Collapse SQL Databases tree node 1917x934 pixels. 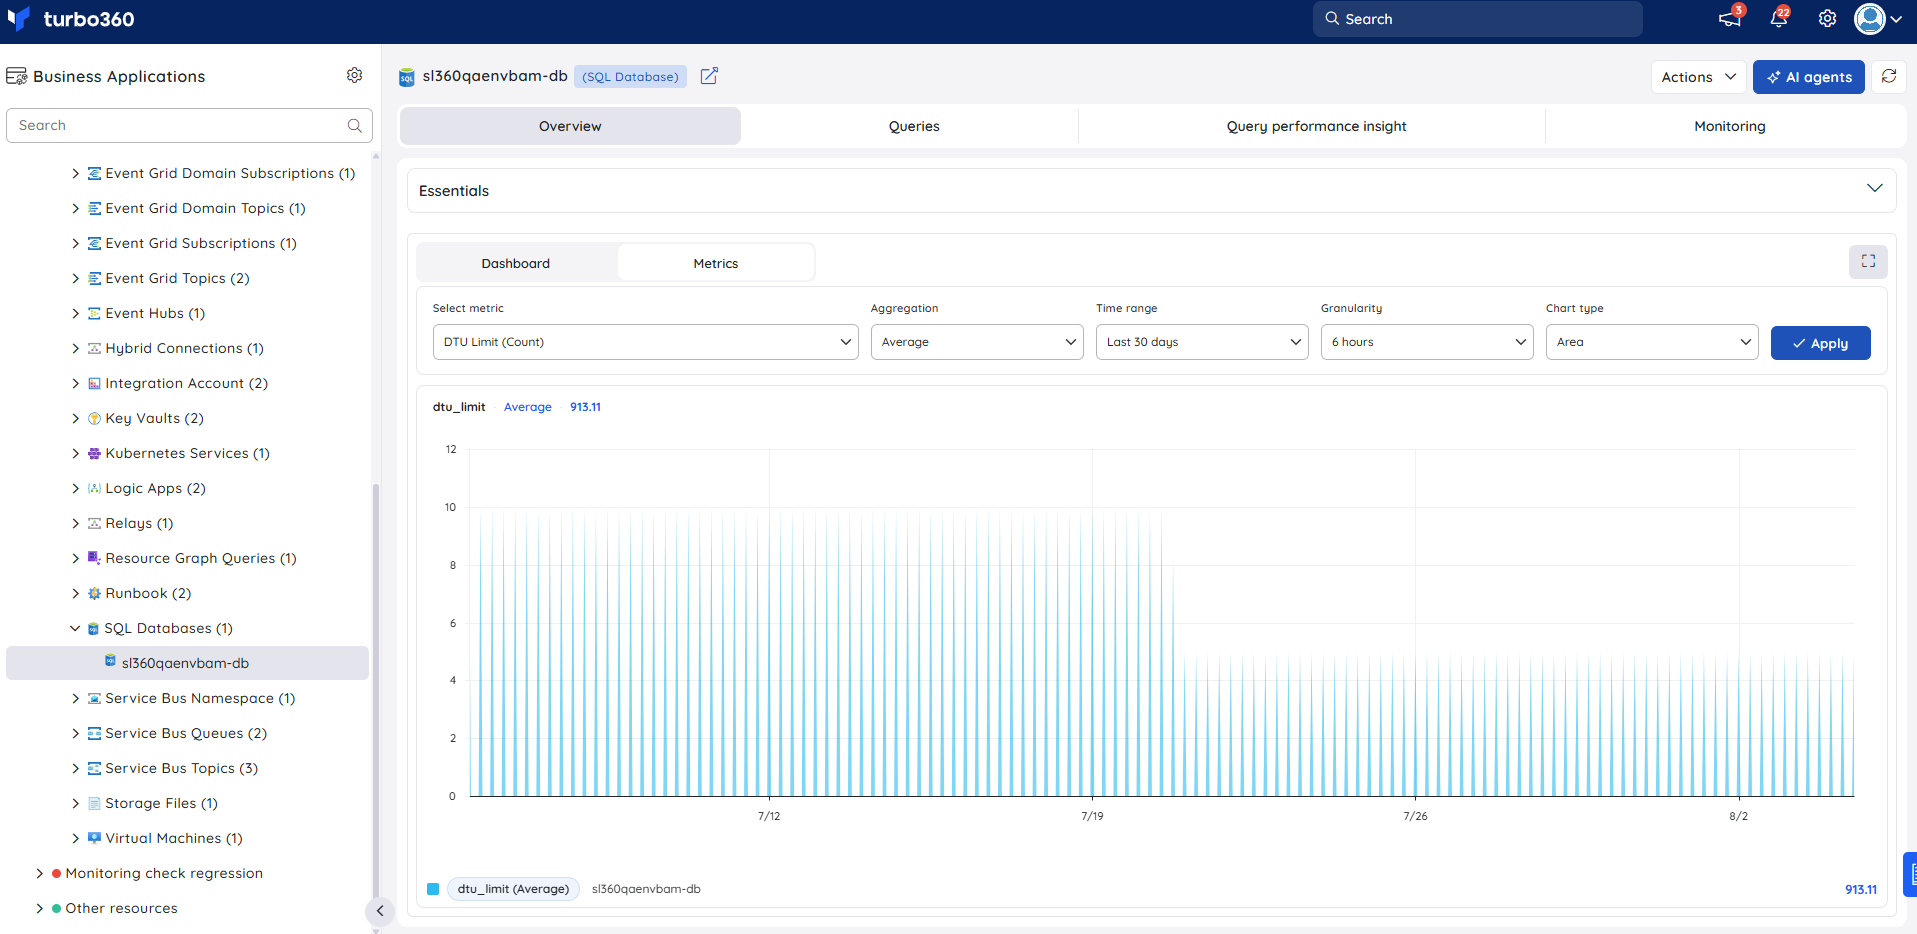pyautogui.click(x=75, y=629)
